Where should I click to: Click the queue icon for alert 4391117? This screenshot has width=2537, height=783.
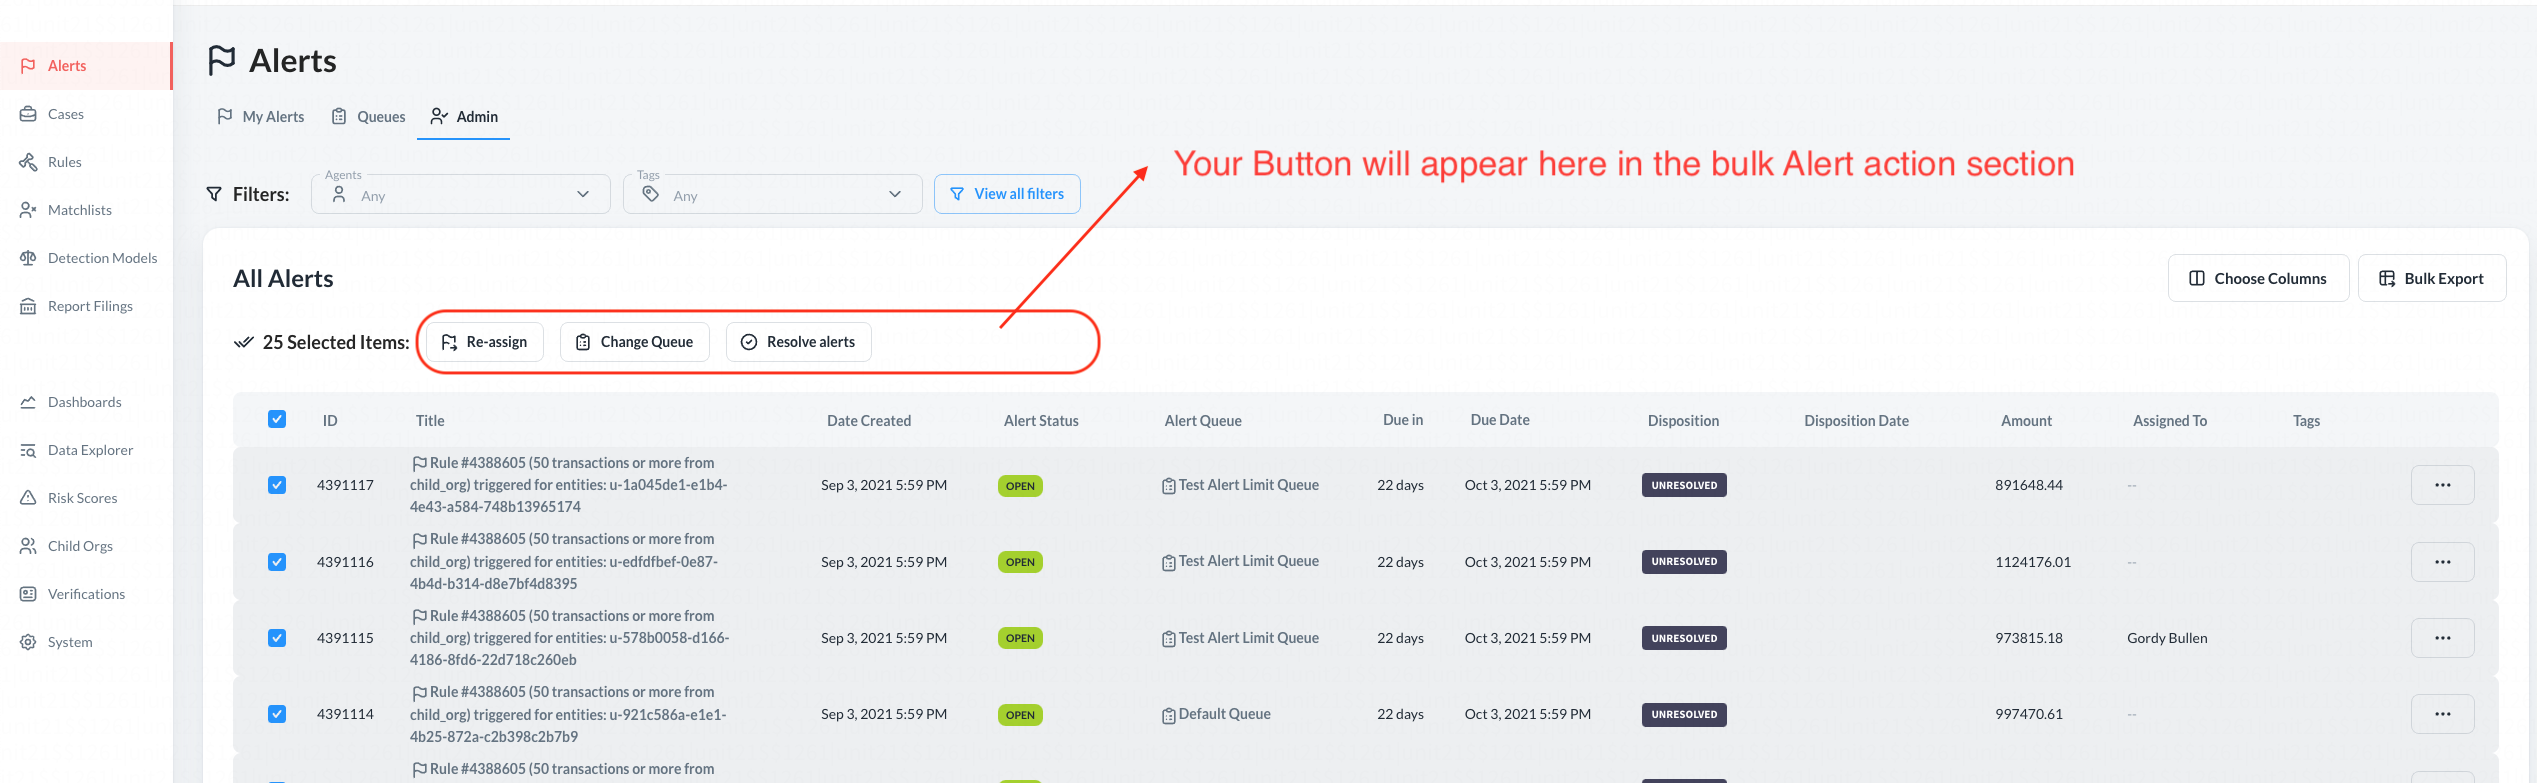[1169, 486]
